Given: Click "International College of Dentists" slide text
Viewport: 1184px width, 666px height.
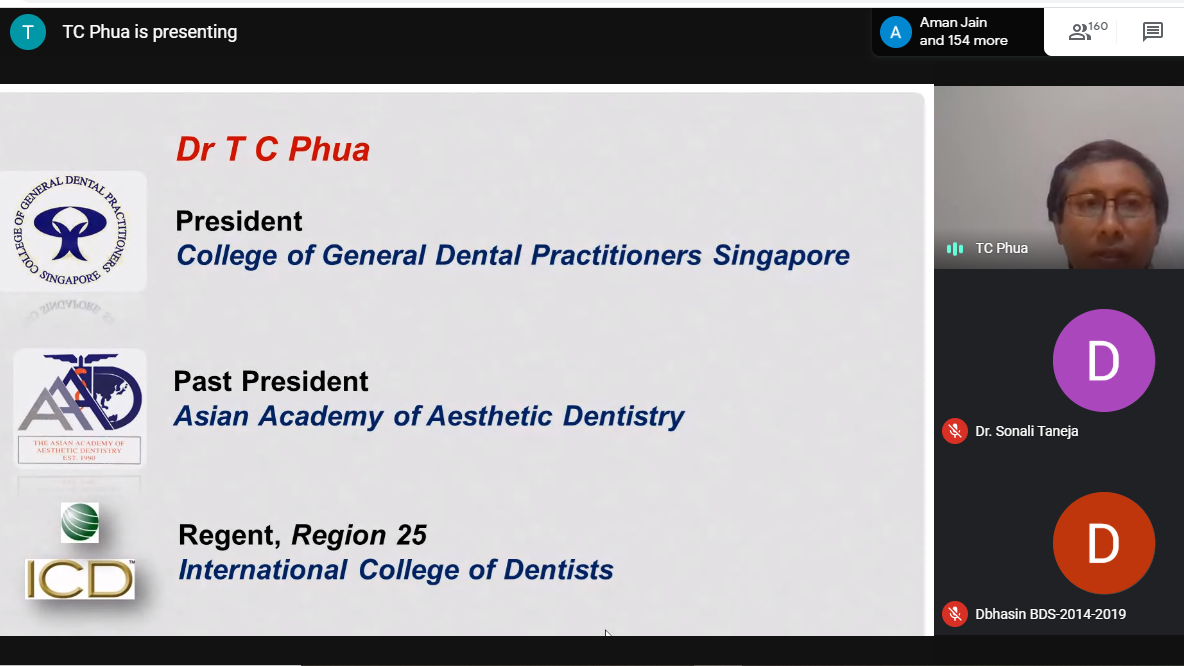Looking at the screenshot, I should pyautogui.click(x=396, y=570).
